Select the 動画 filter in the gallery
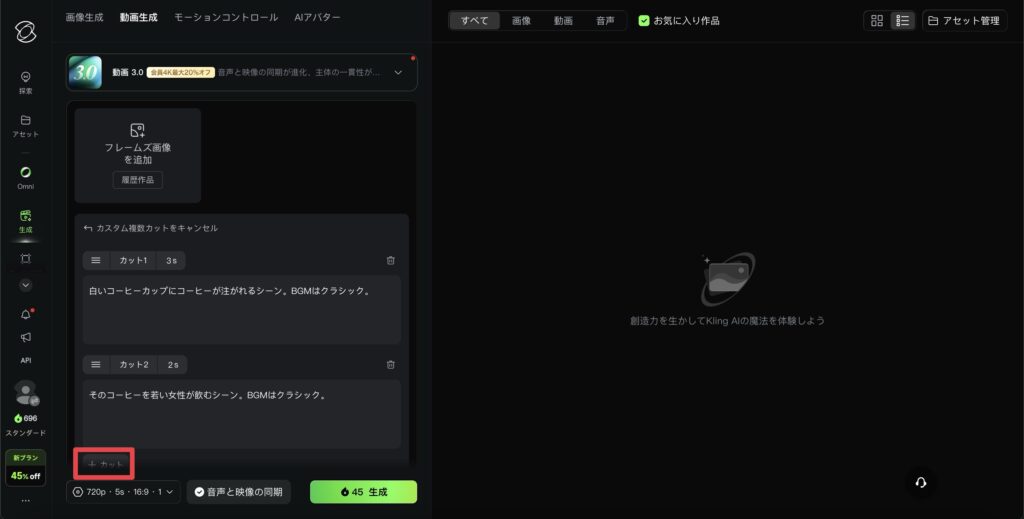This screenshot has height=519, width=1024. 563,20
